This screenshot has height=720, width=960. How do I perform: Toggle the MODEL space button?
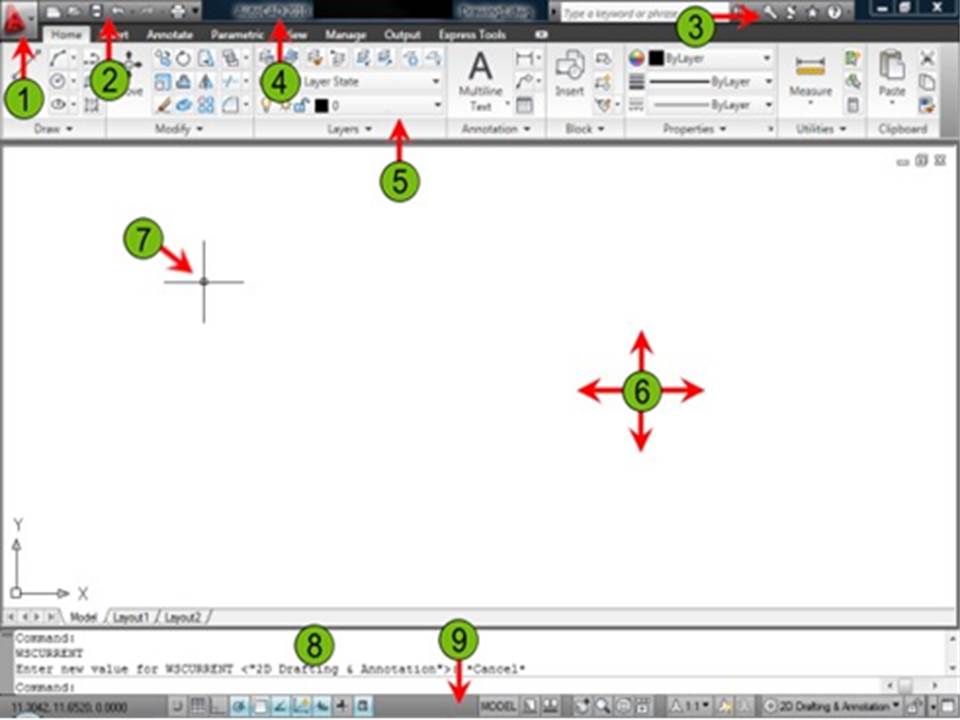point(498,707)
